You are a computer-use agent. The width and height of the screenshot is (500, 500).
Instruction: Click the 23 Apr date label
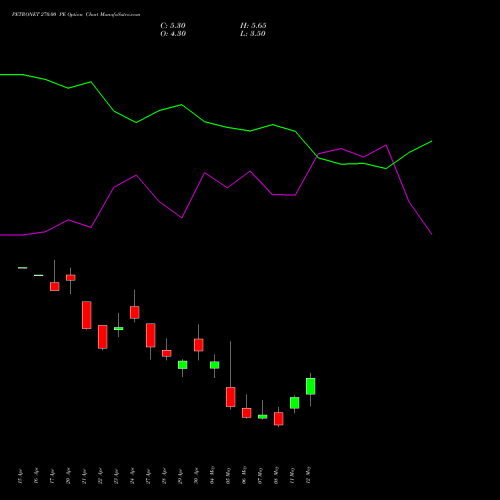click(116, 476)
